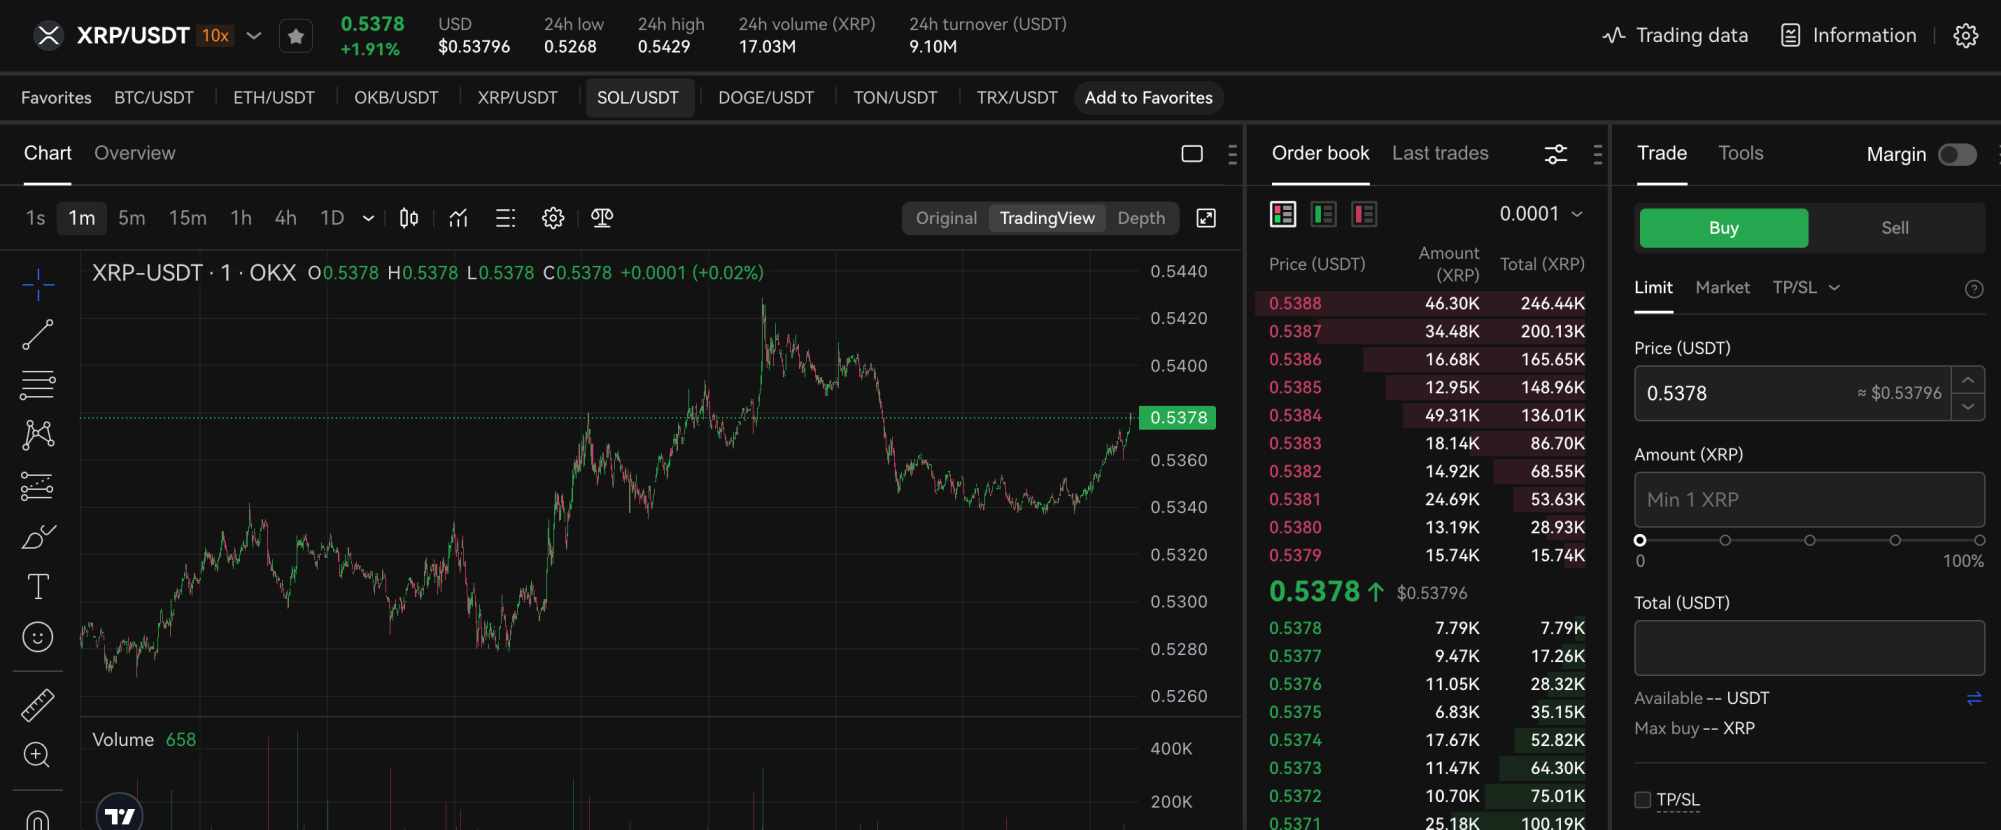Show only sell orders in order book
This screenshot has width=2001, height=830.
click(x=1364, y=214)
